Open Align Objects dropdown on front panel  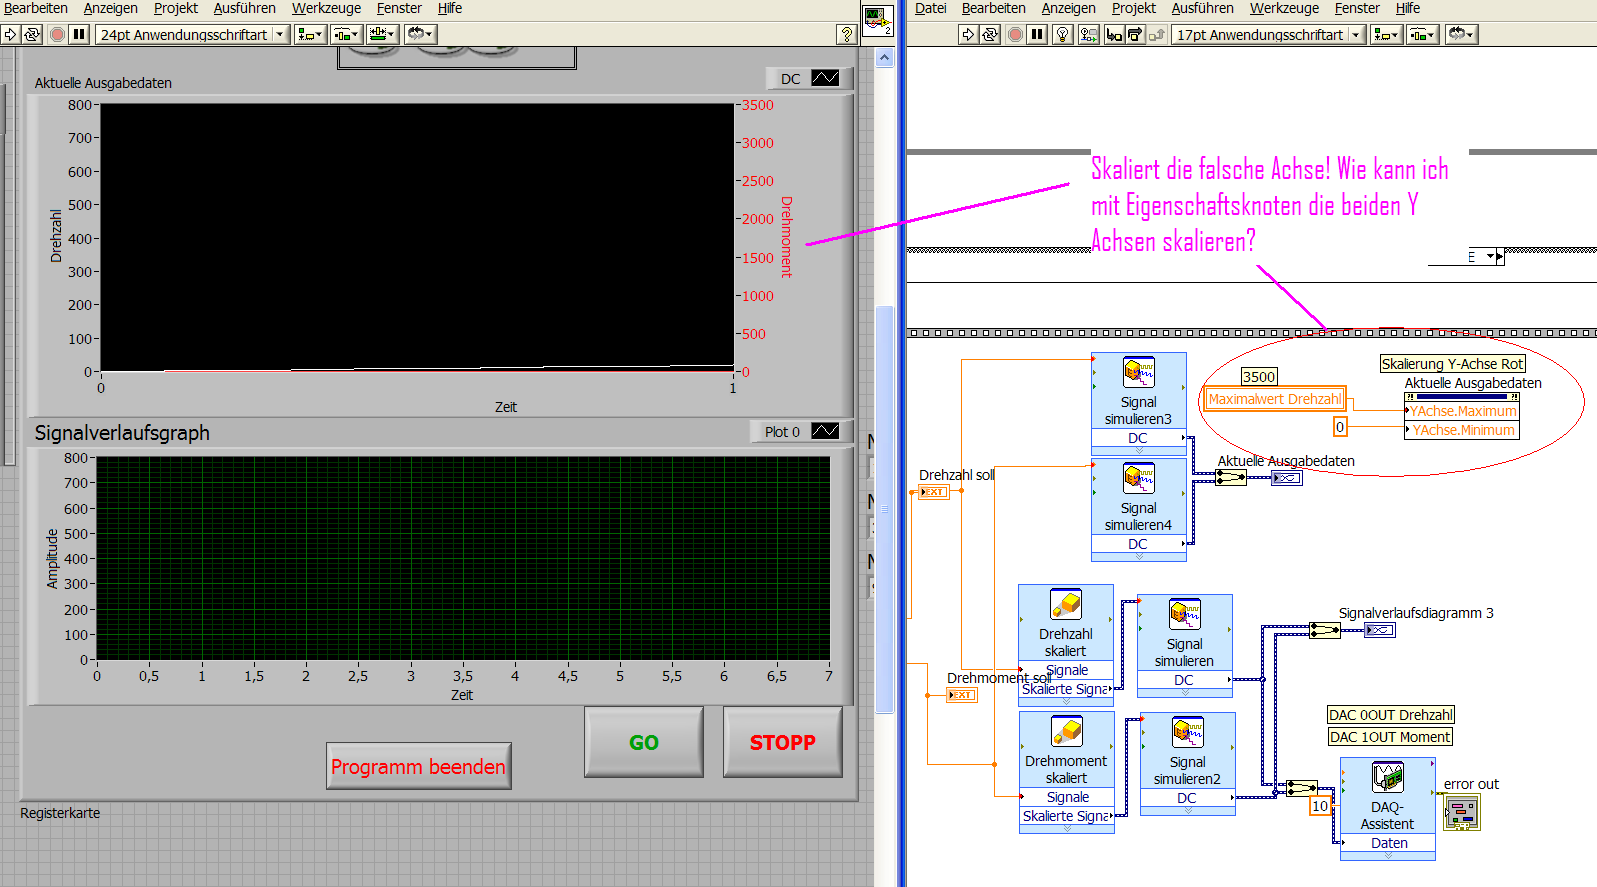(310, 34)
